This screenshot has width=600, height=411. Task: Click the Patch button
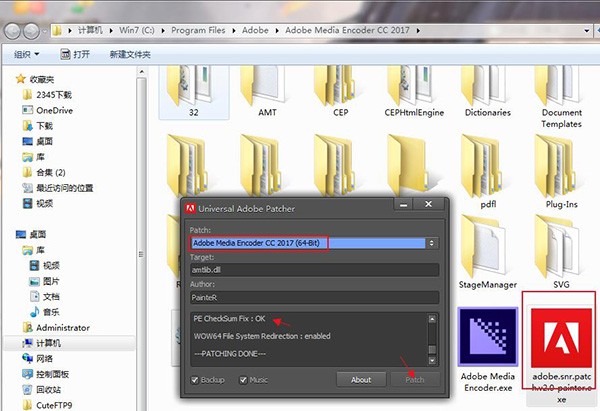[x=415, y=380]
